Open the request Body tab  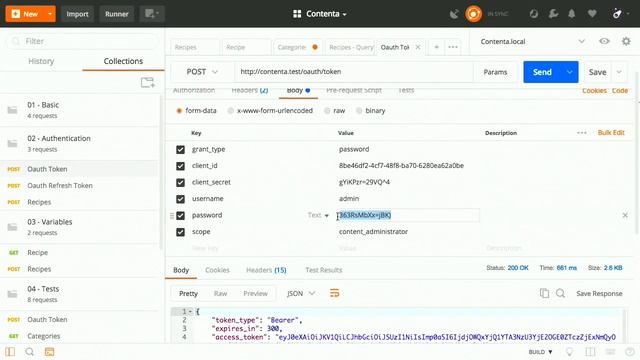[x=298, y=90]
